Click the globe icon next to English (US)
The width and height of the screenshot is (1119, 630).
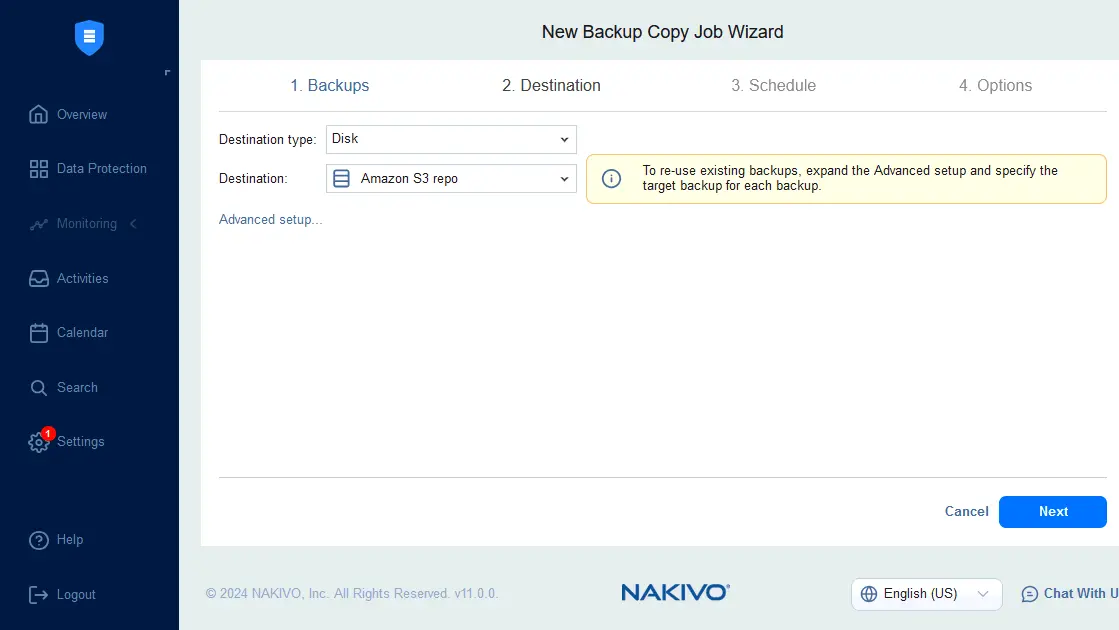tap(869, 594)
